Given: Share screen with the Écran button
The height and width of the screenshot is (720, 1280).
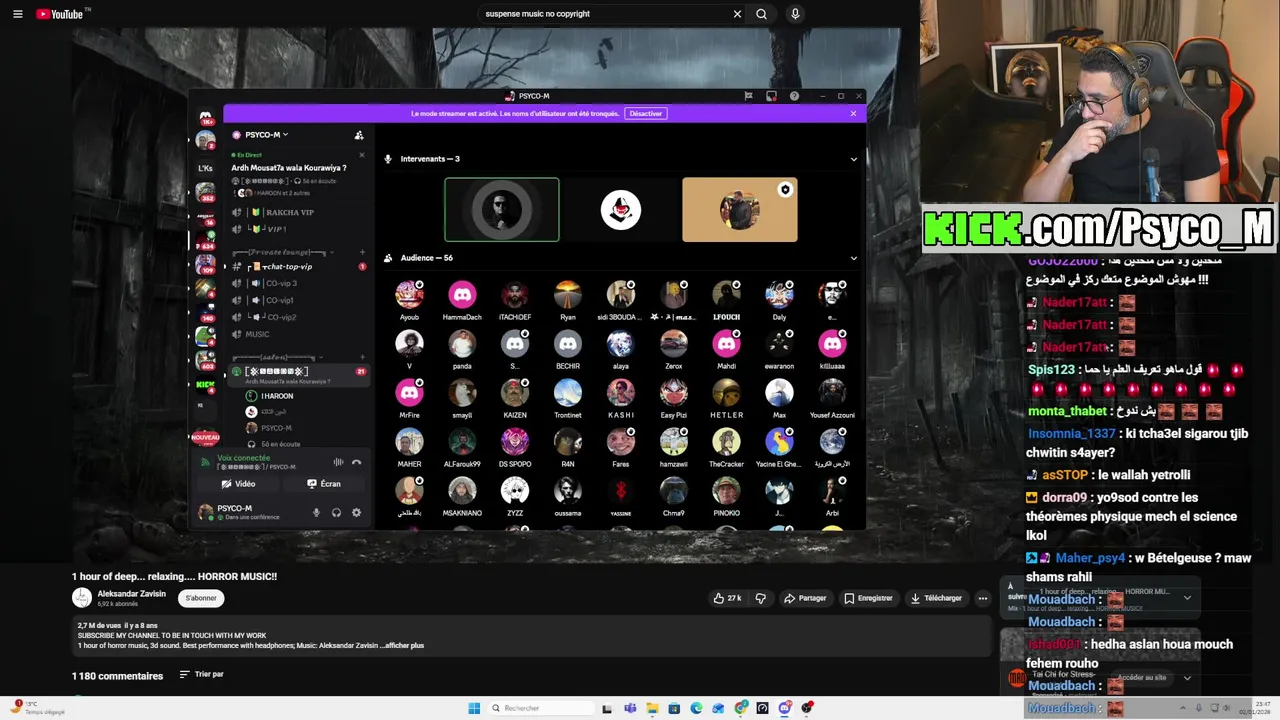Looking at the screenshot, I should click(x=324, y=484).
